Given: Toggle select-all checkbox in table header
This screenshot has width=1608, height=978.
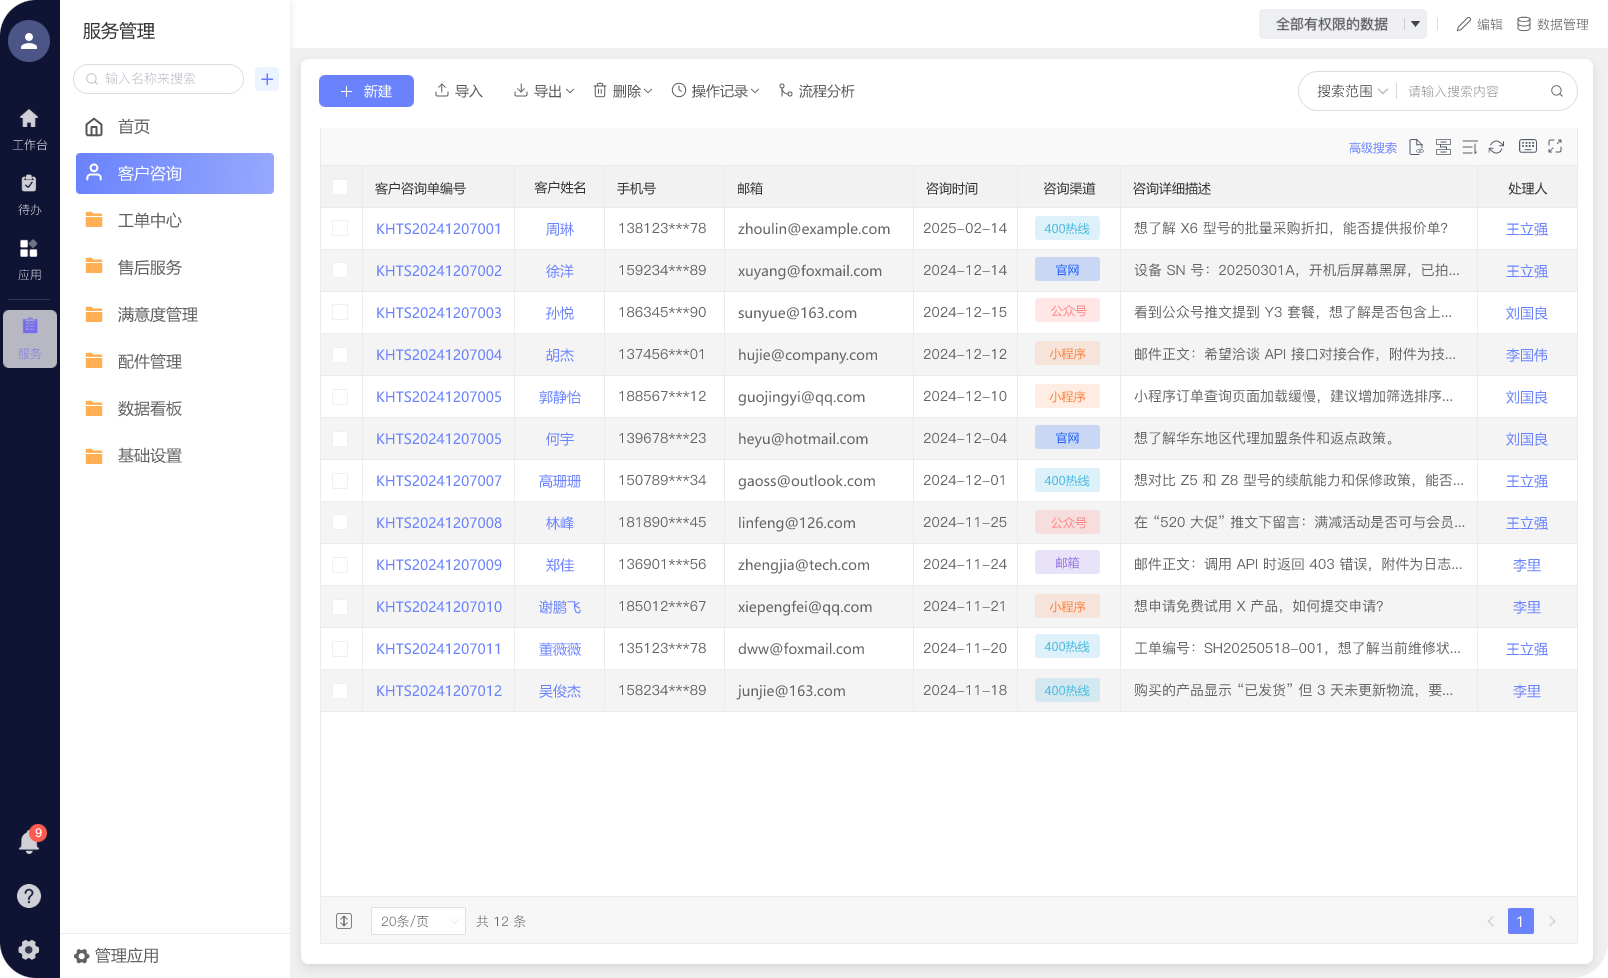Looking at the screenshot, I should [340, 187].
